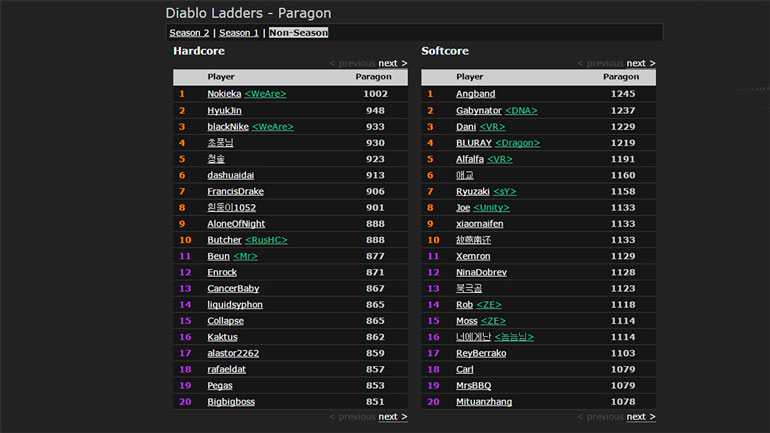Click Paragon value 1002 for Nokieka

pyautogui.click(x=375, y=94)
